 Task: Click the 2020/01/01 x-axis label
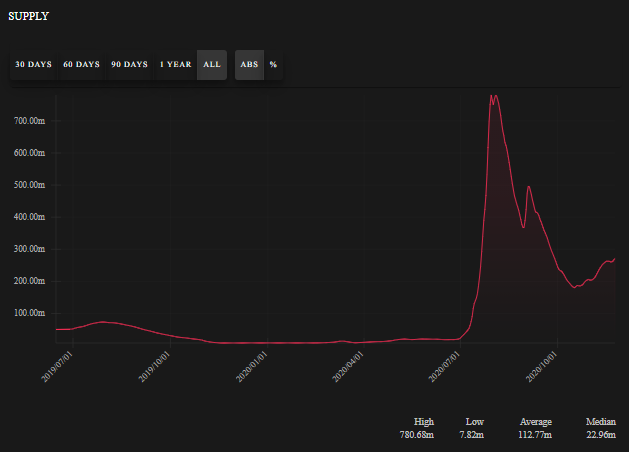pos(252,367)
